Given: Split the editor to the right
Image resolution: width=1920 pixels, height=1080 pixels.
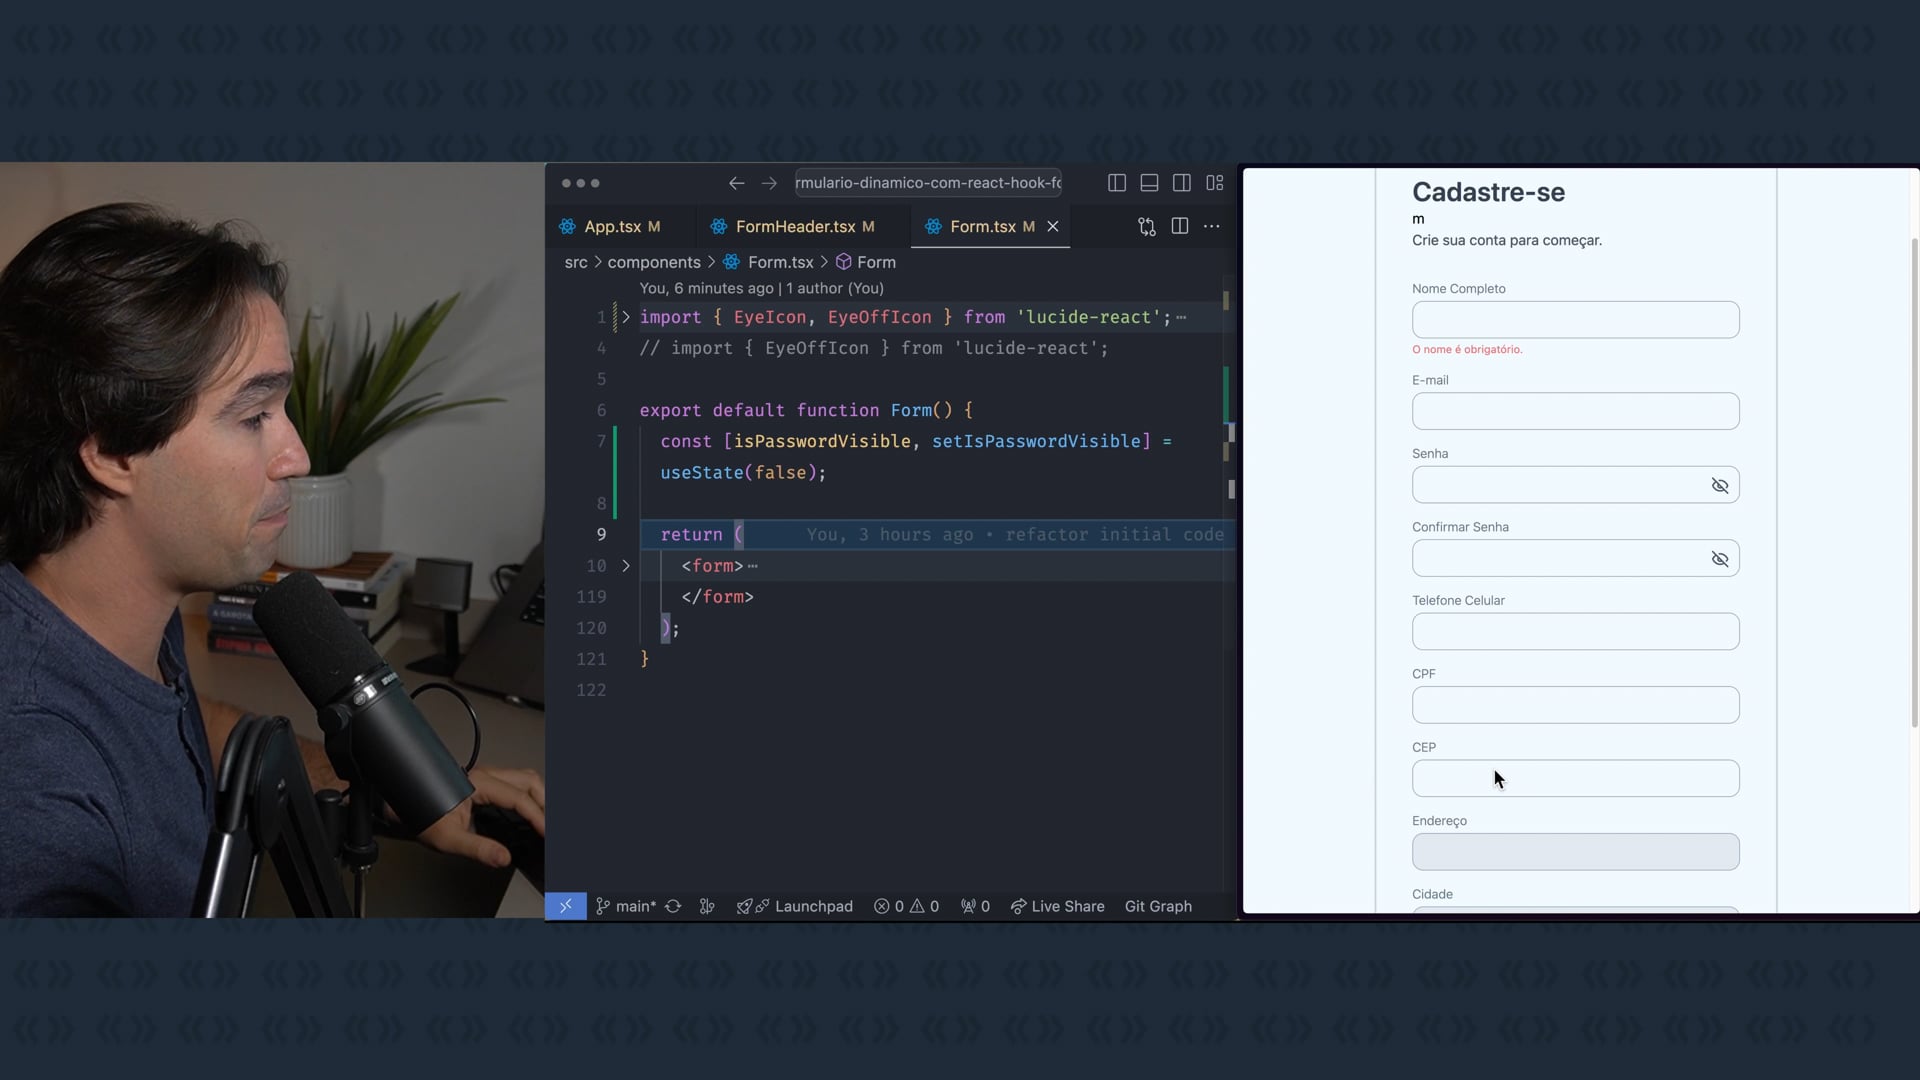Looking at the screenshot, I should point(1180,226).
